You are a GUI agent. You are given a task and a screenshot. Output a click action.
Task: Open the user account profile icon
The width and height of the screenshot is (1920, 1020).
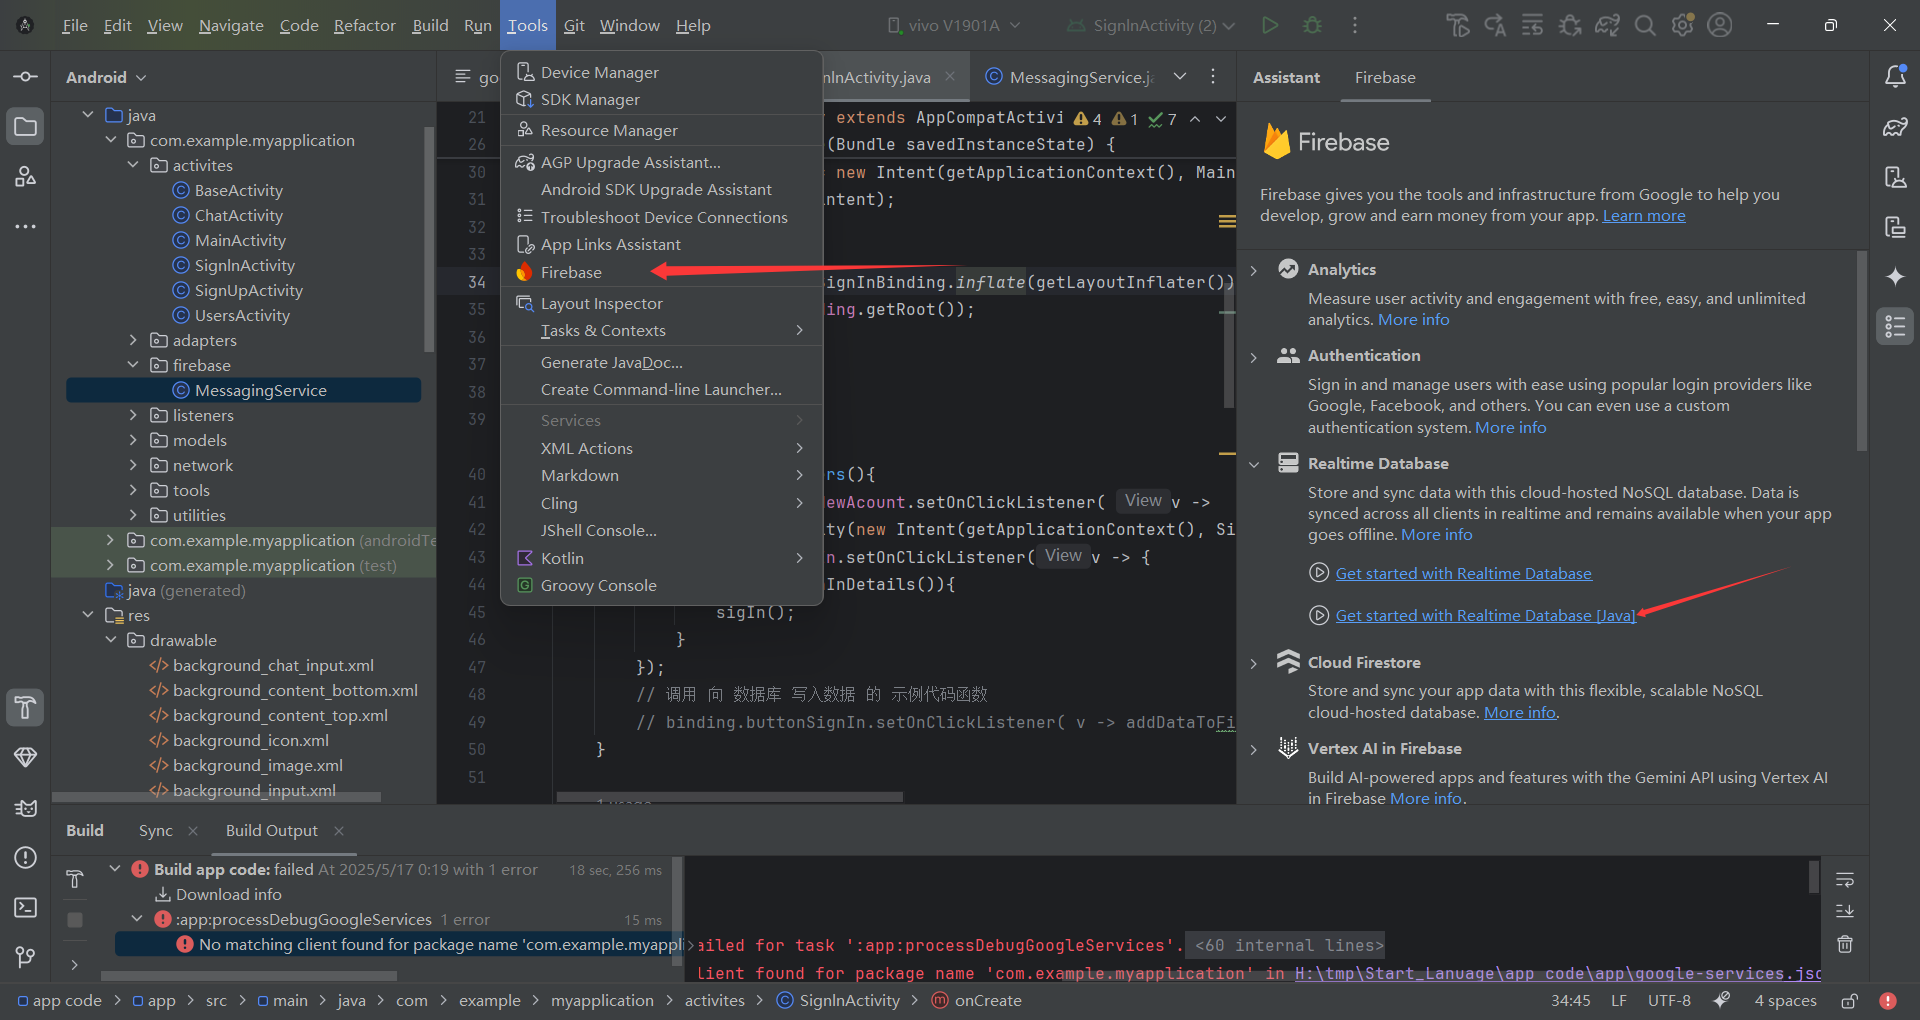pos(1720,25)
